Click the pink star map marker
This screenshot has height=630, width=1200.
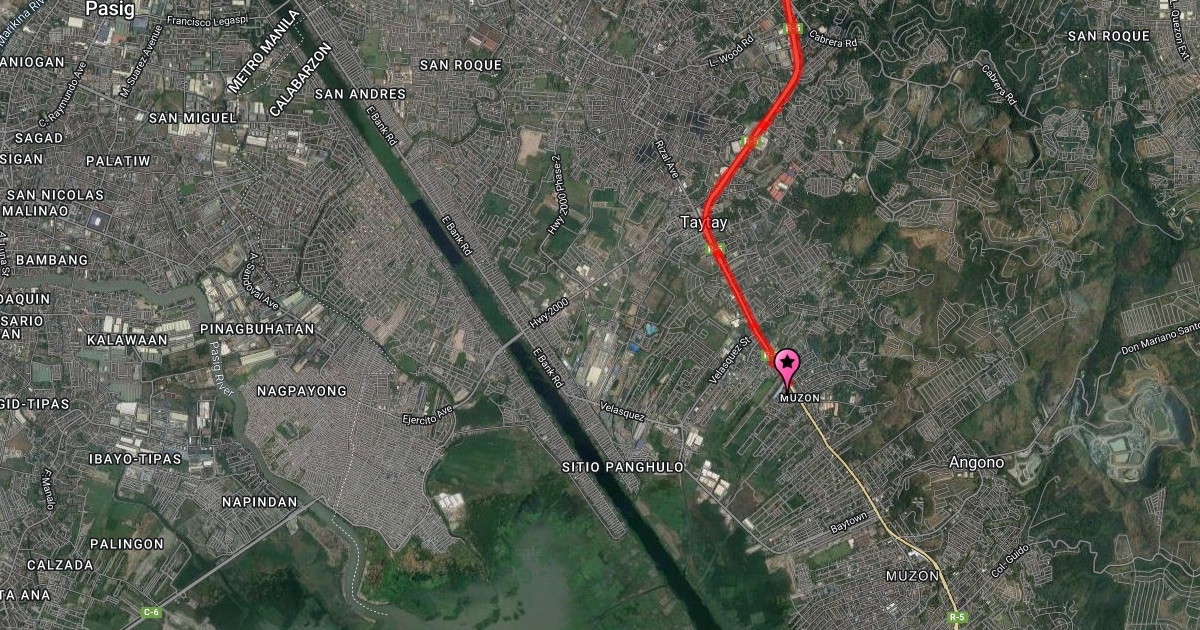788,367
